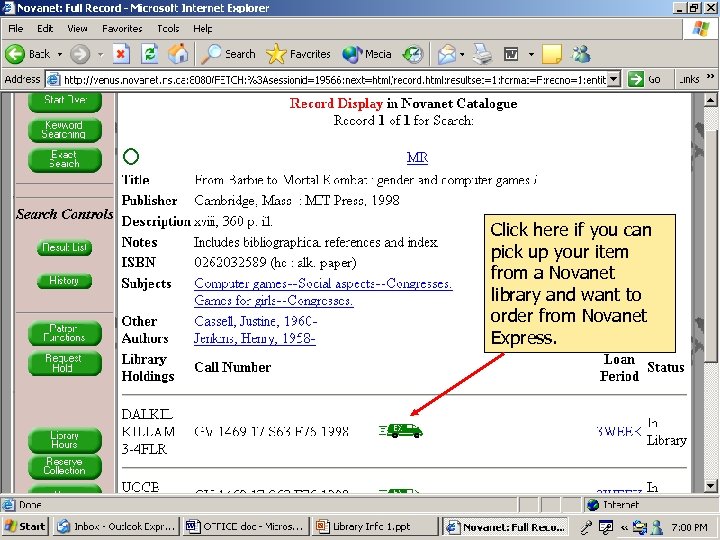Open the View menu
Screen dimensions: 720x540
(77, 28)
